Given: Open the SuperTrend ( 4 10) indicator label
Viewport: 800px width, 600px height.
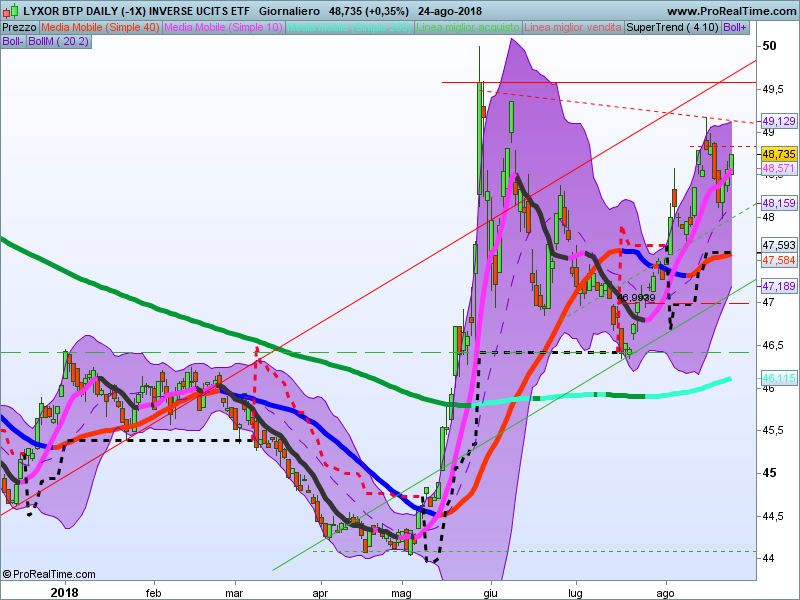Looking at the screenshot, I should [673, 28].
